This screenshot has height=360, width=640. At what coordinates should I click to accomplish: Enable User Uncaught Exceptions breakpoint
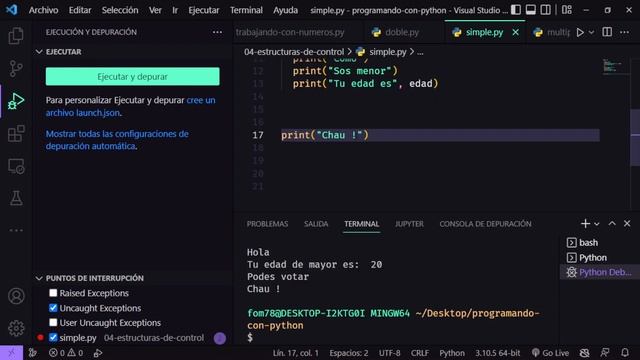click(53, 322)
